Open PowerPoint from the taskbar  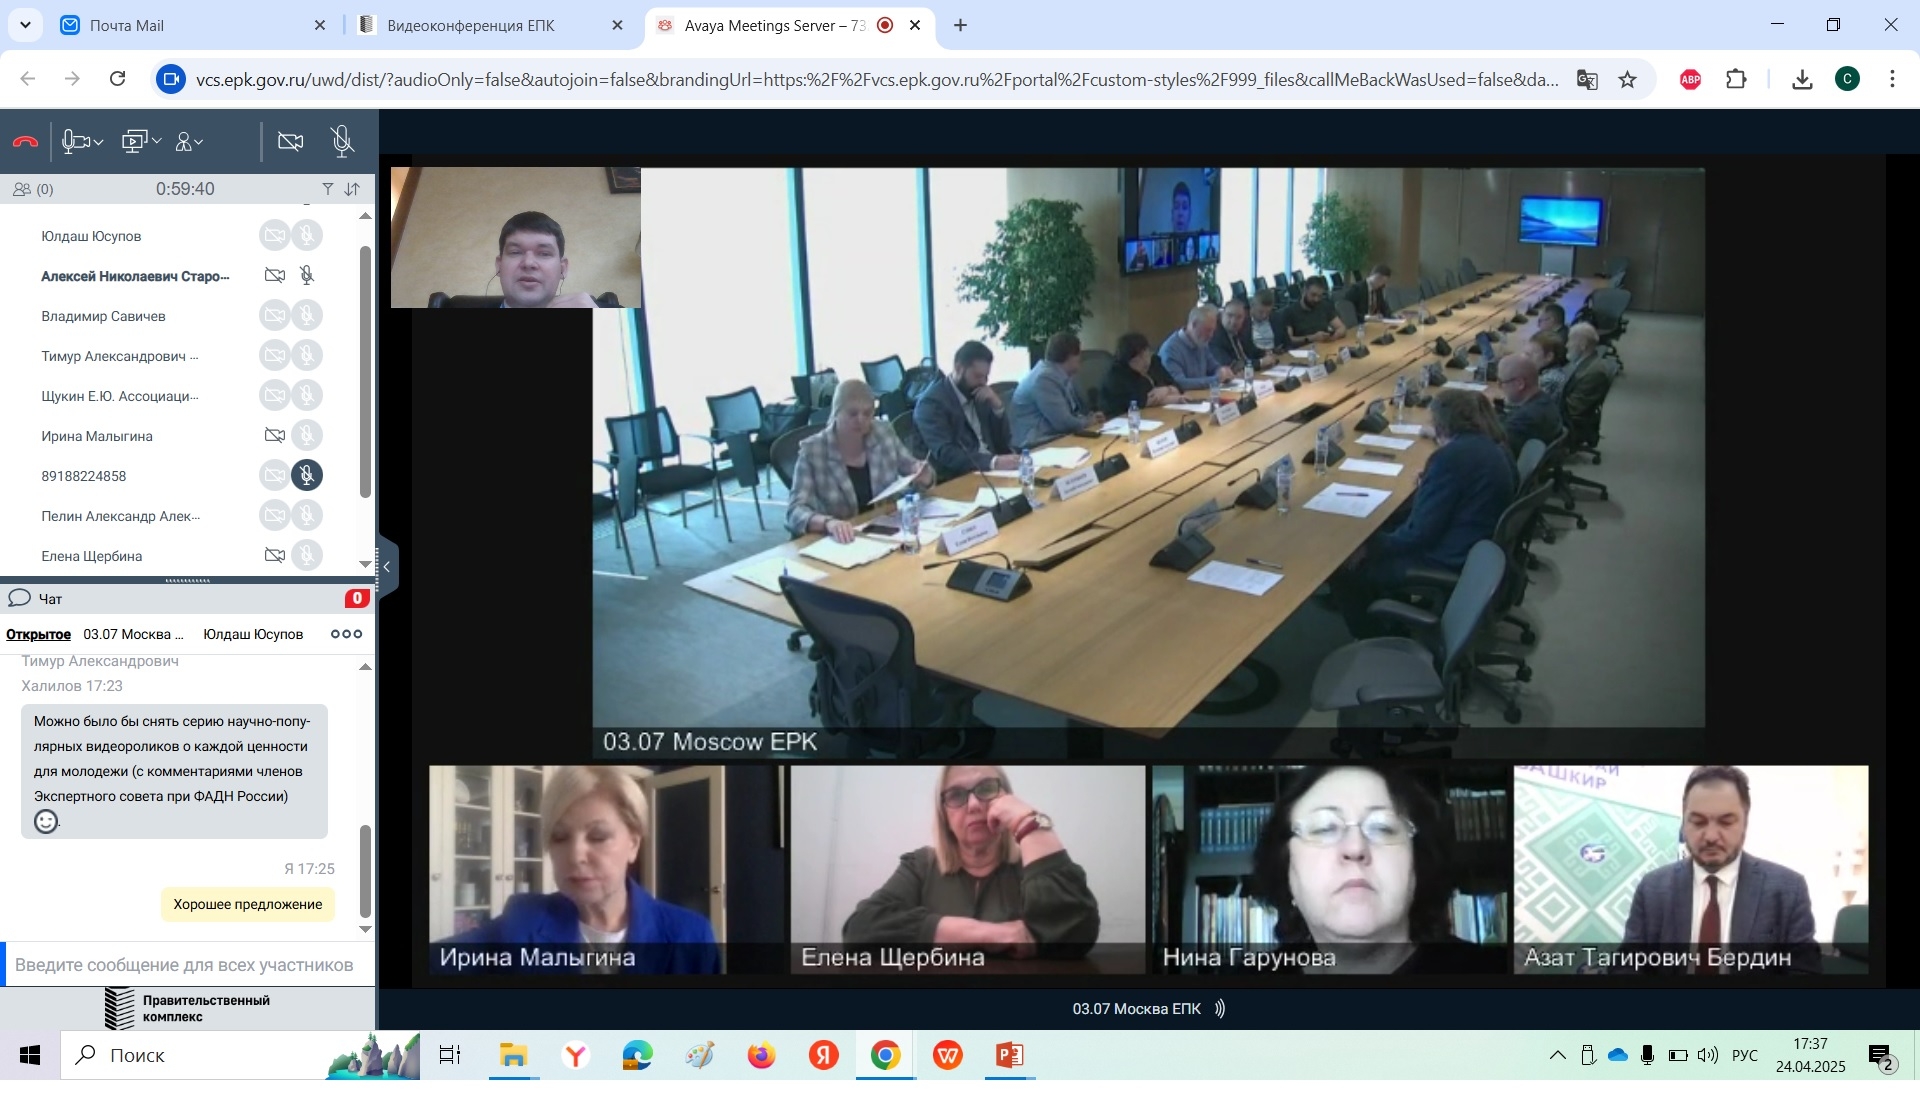click(1009, 1055)
